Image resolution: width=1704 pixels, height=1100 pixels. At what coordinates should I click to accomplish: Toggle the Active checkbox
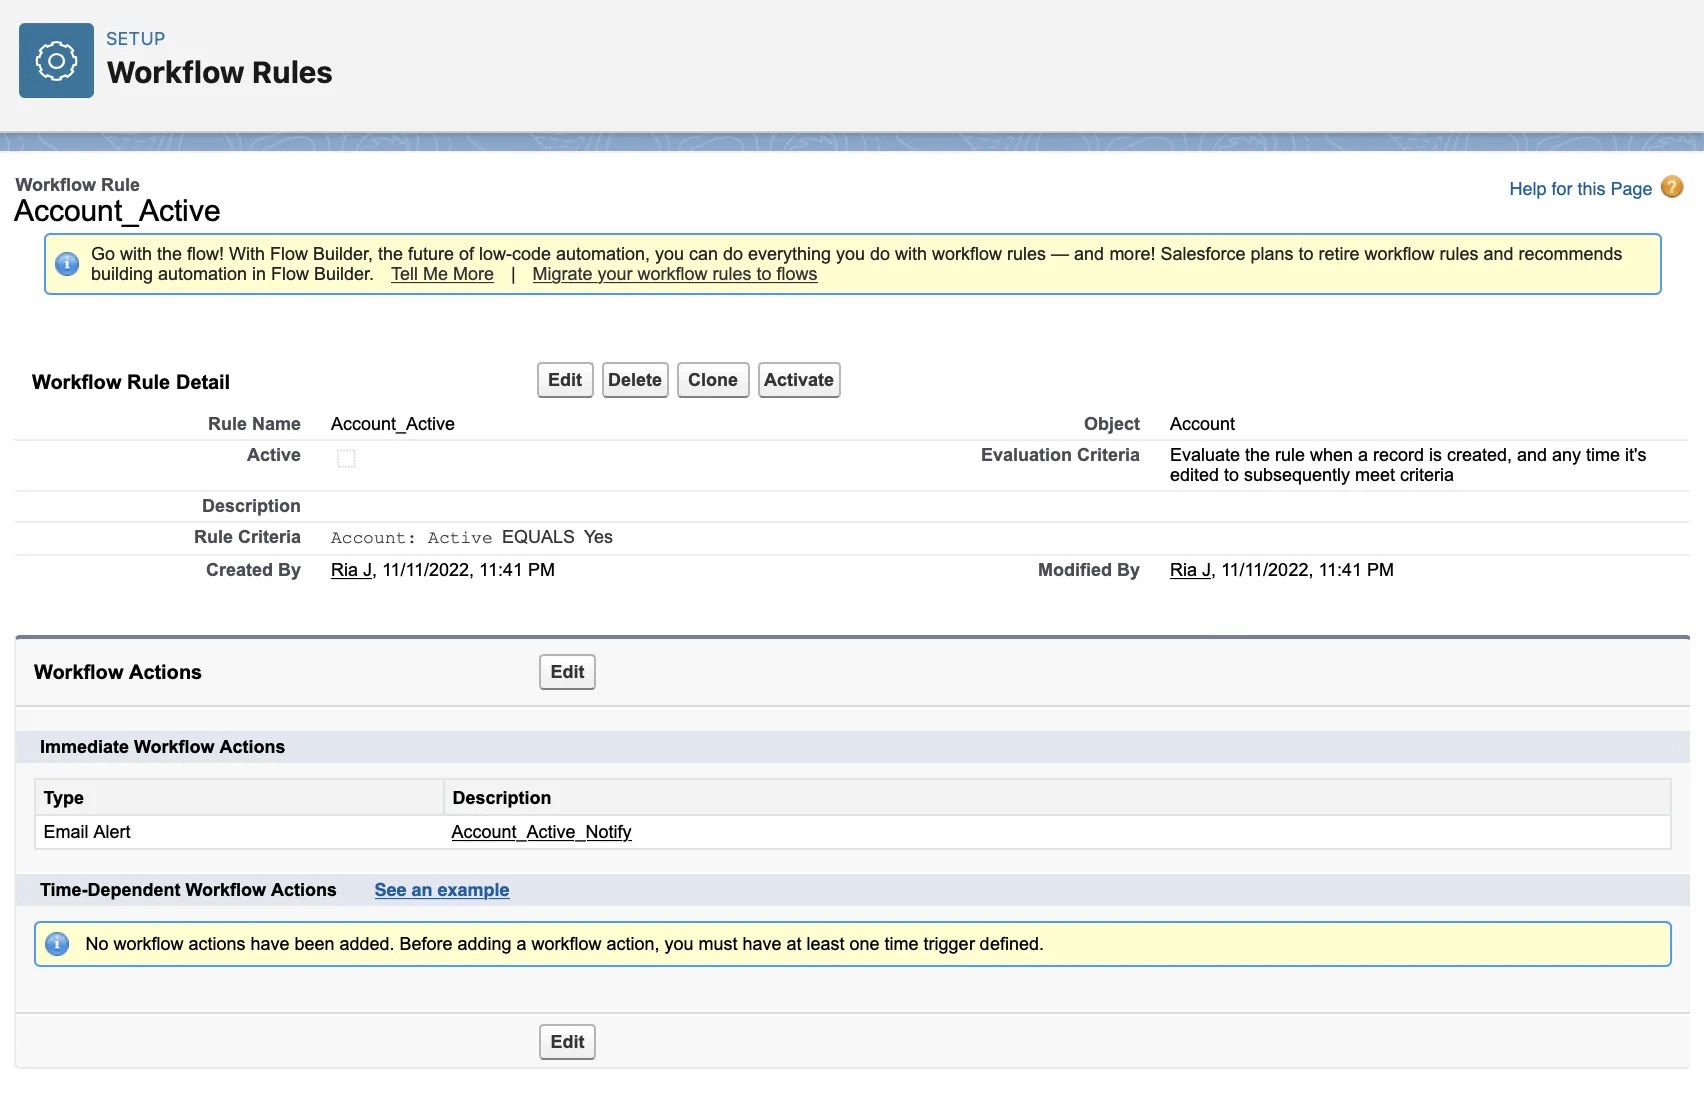click(x=346, y=458)
